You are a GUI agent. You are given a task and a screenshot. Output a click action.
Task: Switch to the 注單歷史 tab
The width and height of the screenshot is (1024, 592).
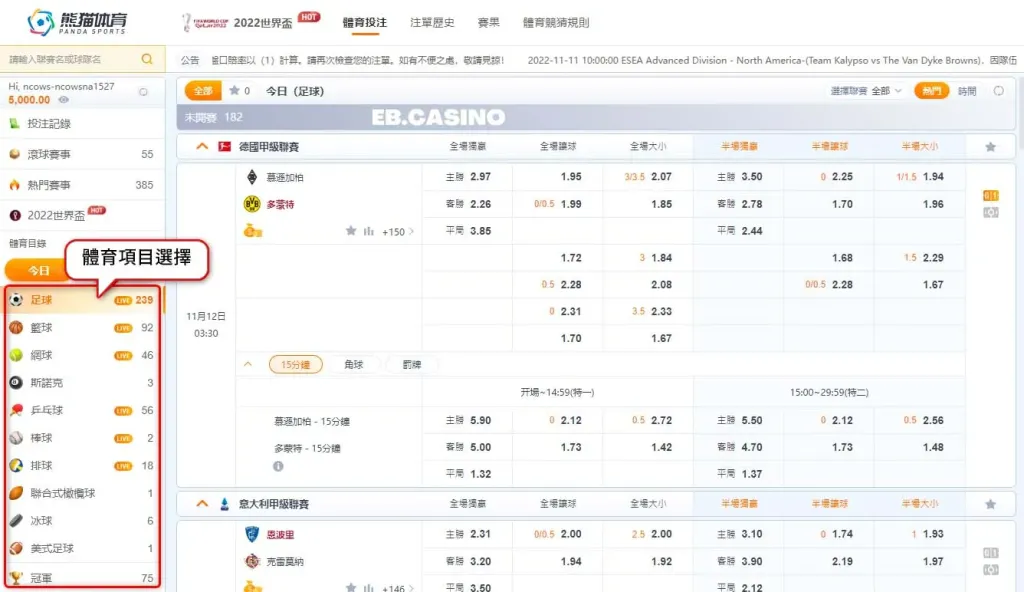(432, 22)
